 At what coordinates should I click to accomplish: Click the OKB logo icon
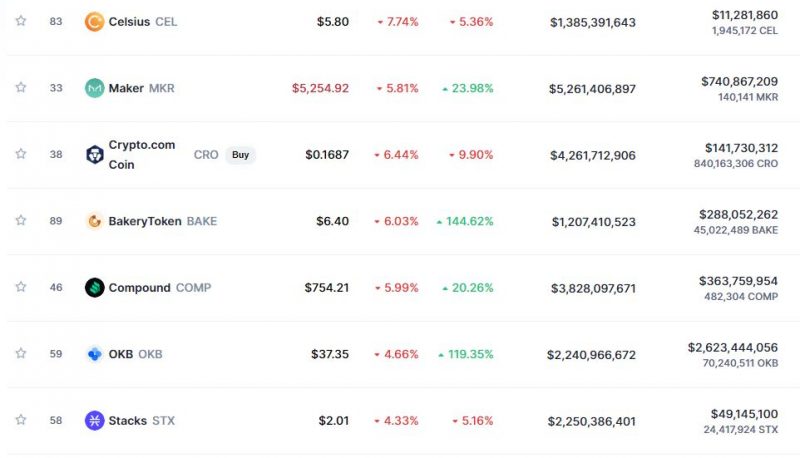(x=94, y=354)
